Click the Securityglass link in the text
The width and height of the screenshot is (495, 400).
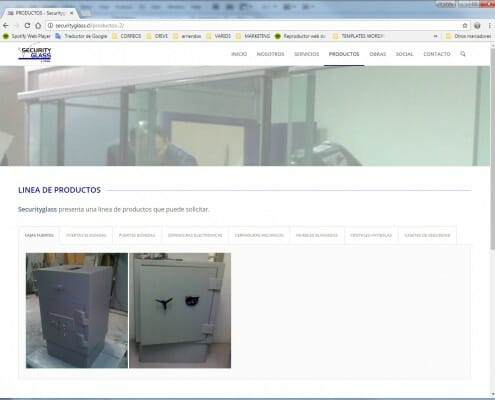(x=37, y=209)
